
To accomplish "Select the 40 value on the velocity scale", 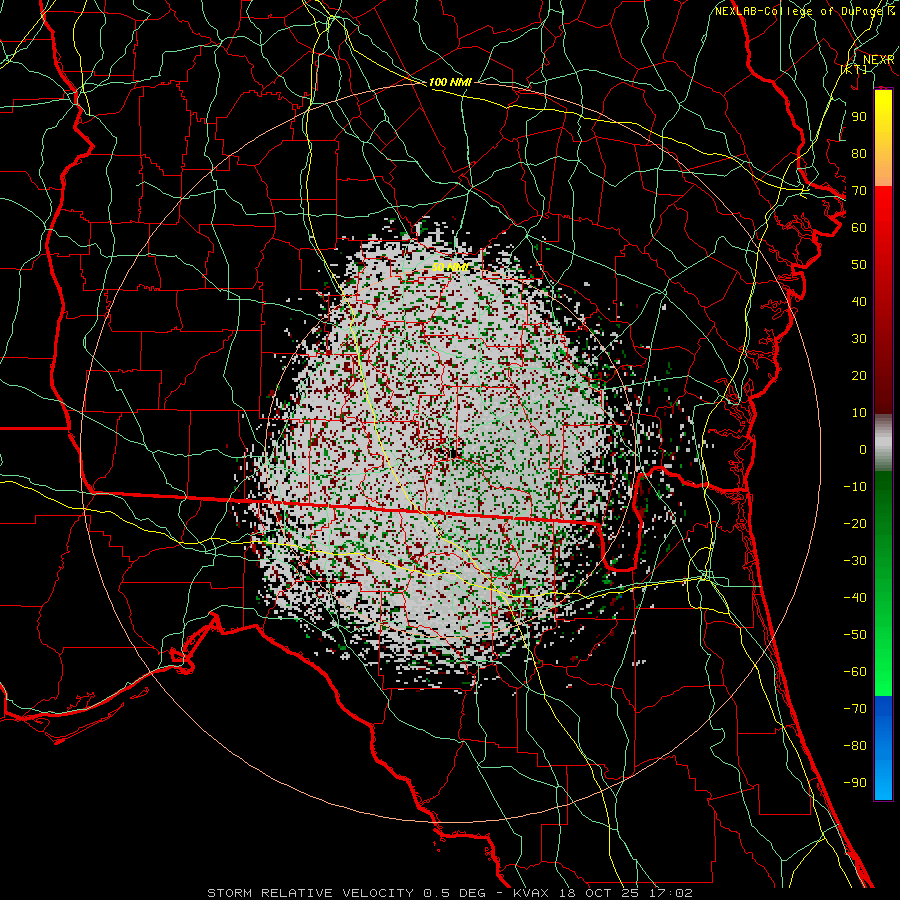I will coord(859,302).
